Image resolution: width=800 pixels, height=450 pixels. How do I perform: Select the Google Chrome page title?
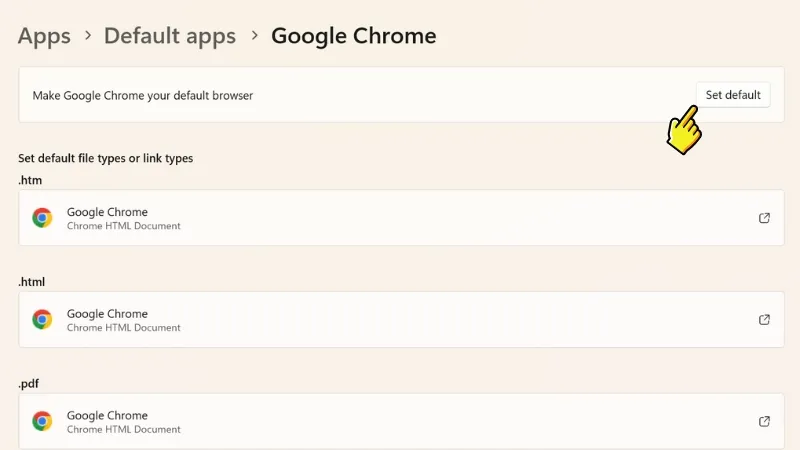354,36
